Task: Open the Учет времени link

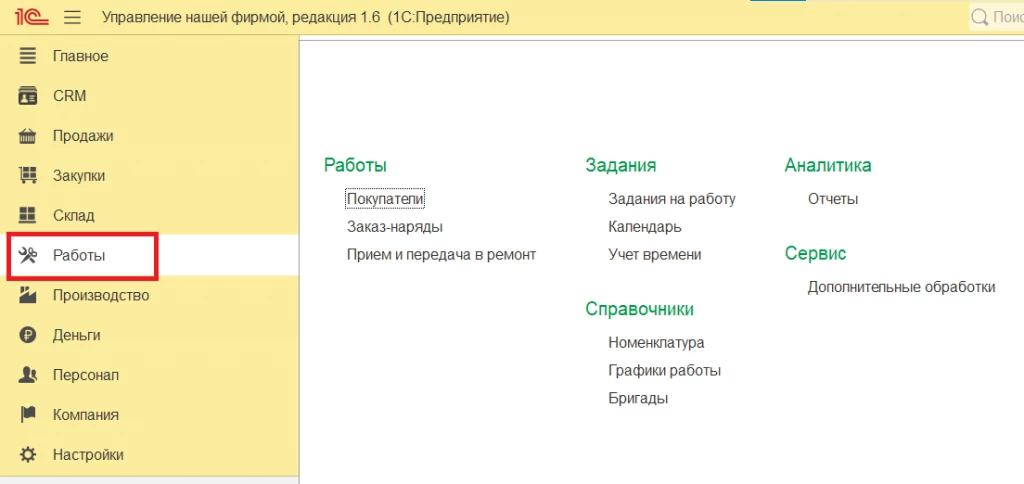Action: point(655,255)
